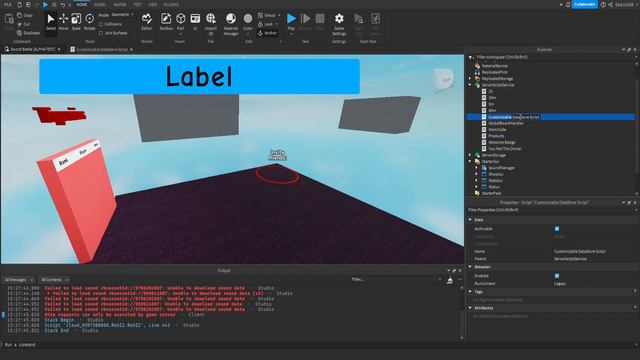
Task: Expand the ServerStorage tree node
Action: click(470, 155)
